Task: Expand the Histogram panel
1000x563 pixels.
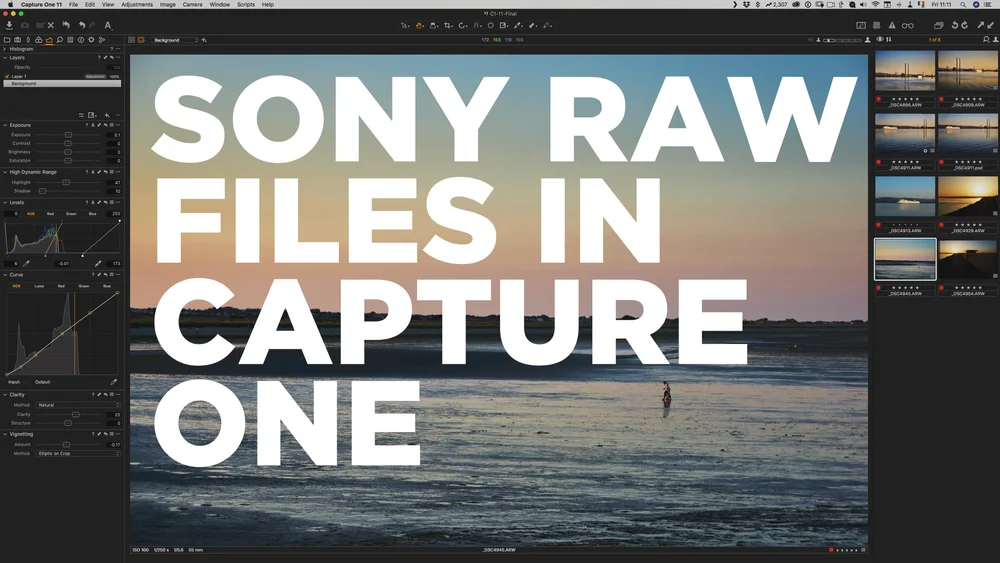Action: pos(5,48)
